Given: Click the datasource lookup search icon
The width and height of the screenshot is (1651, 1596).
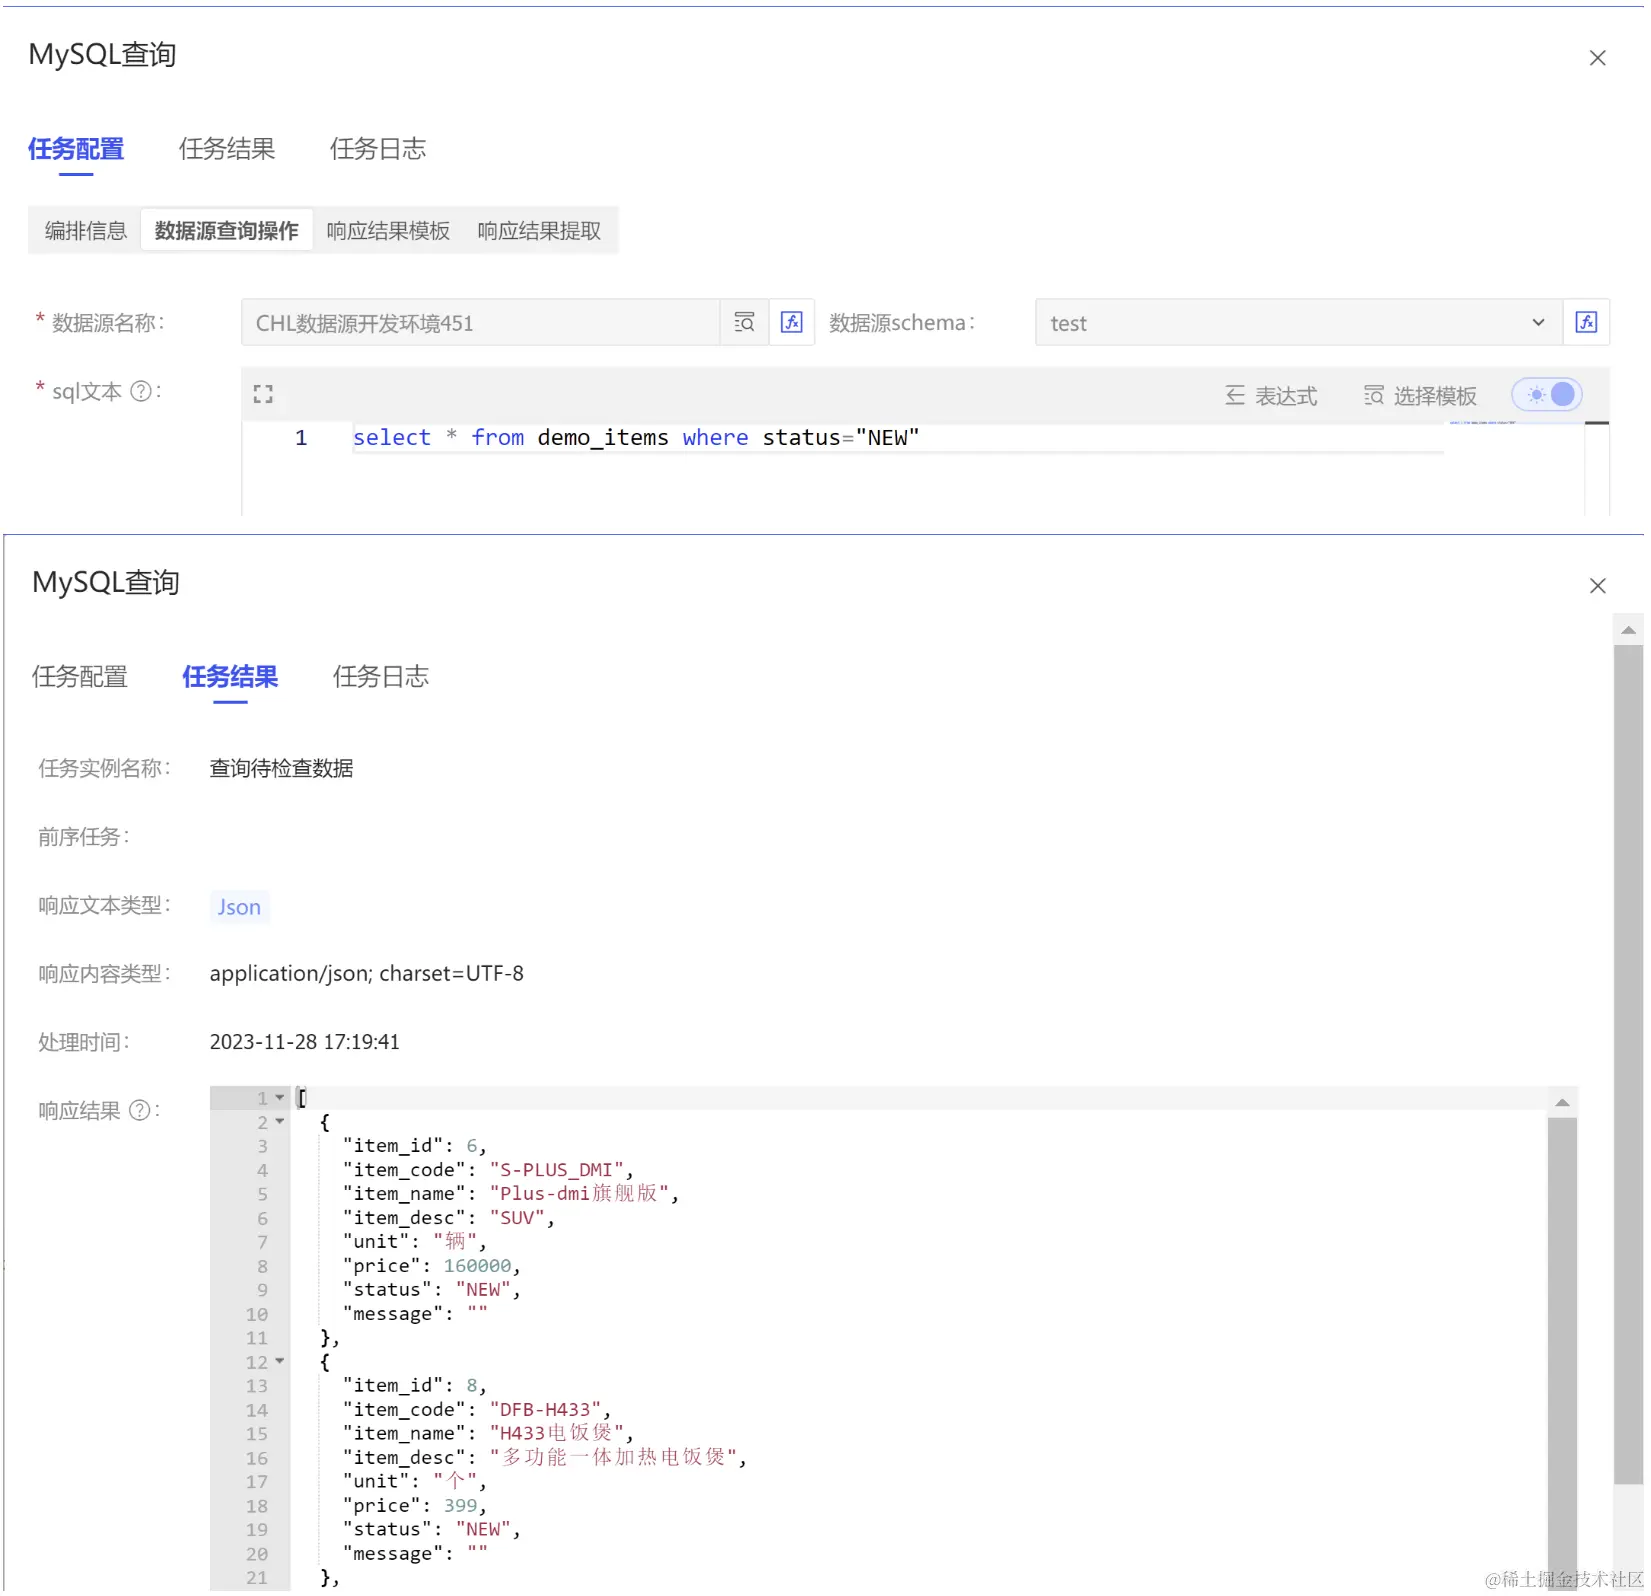Looking at the screenshot, I should pos(744,323).
